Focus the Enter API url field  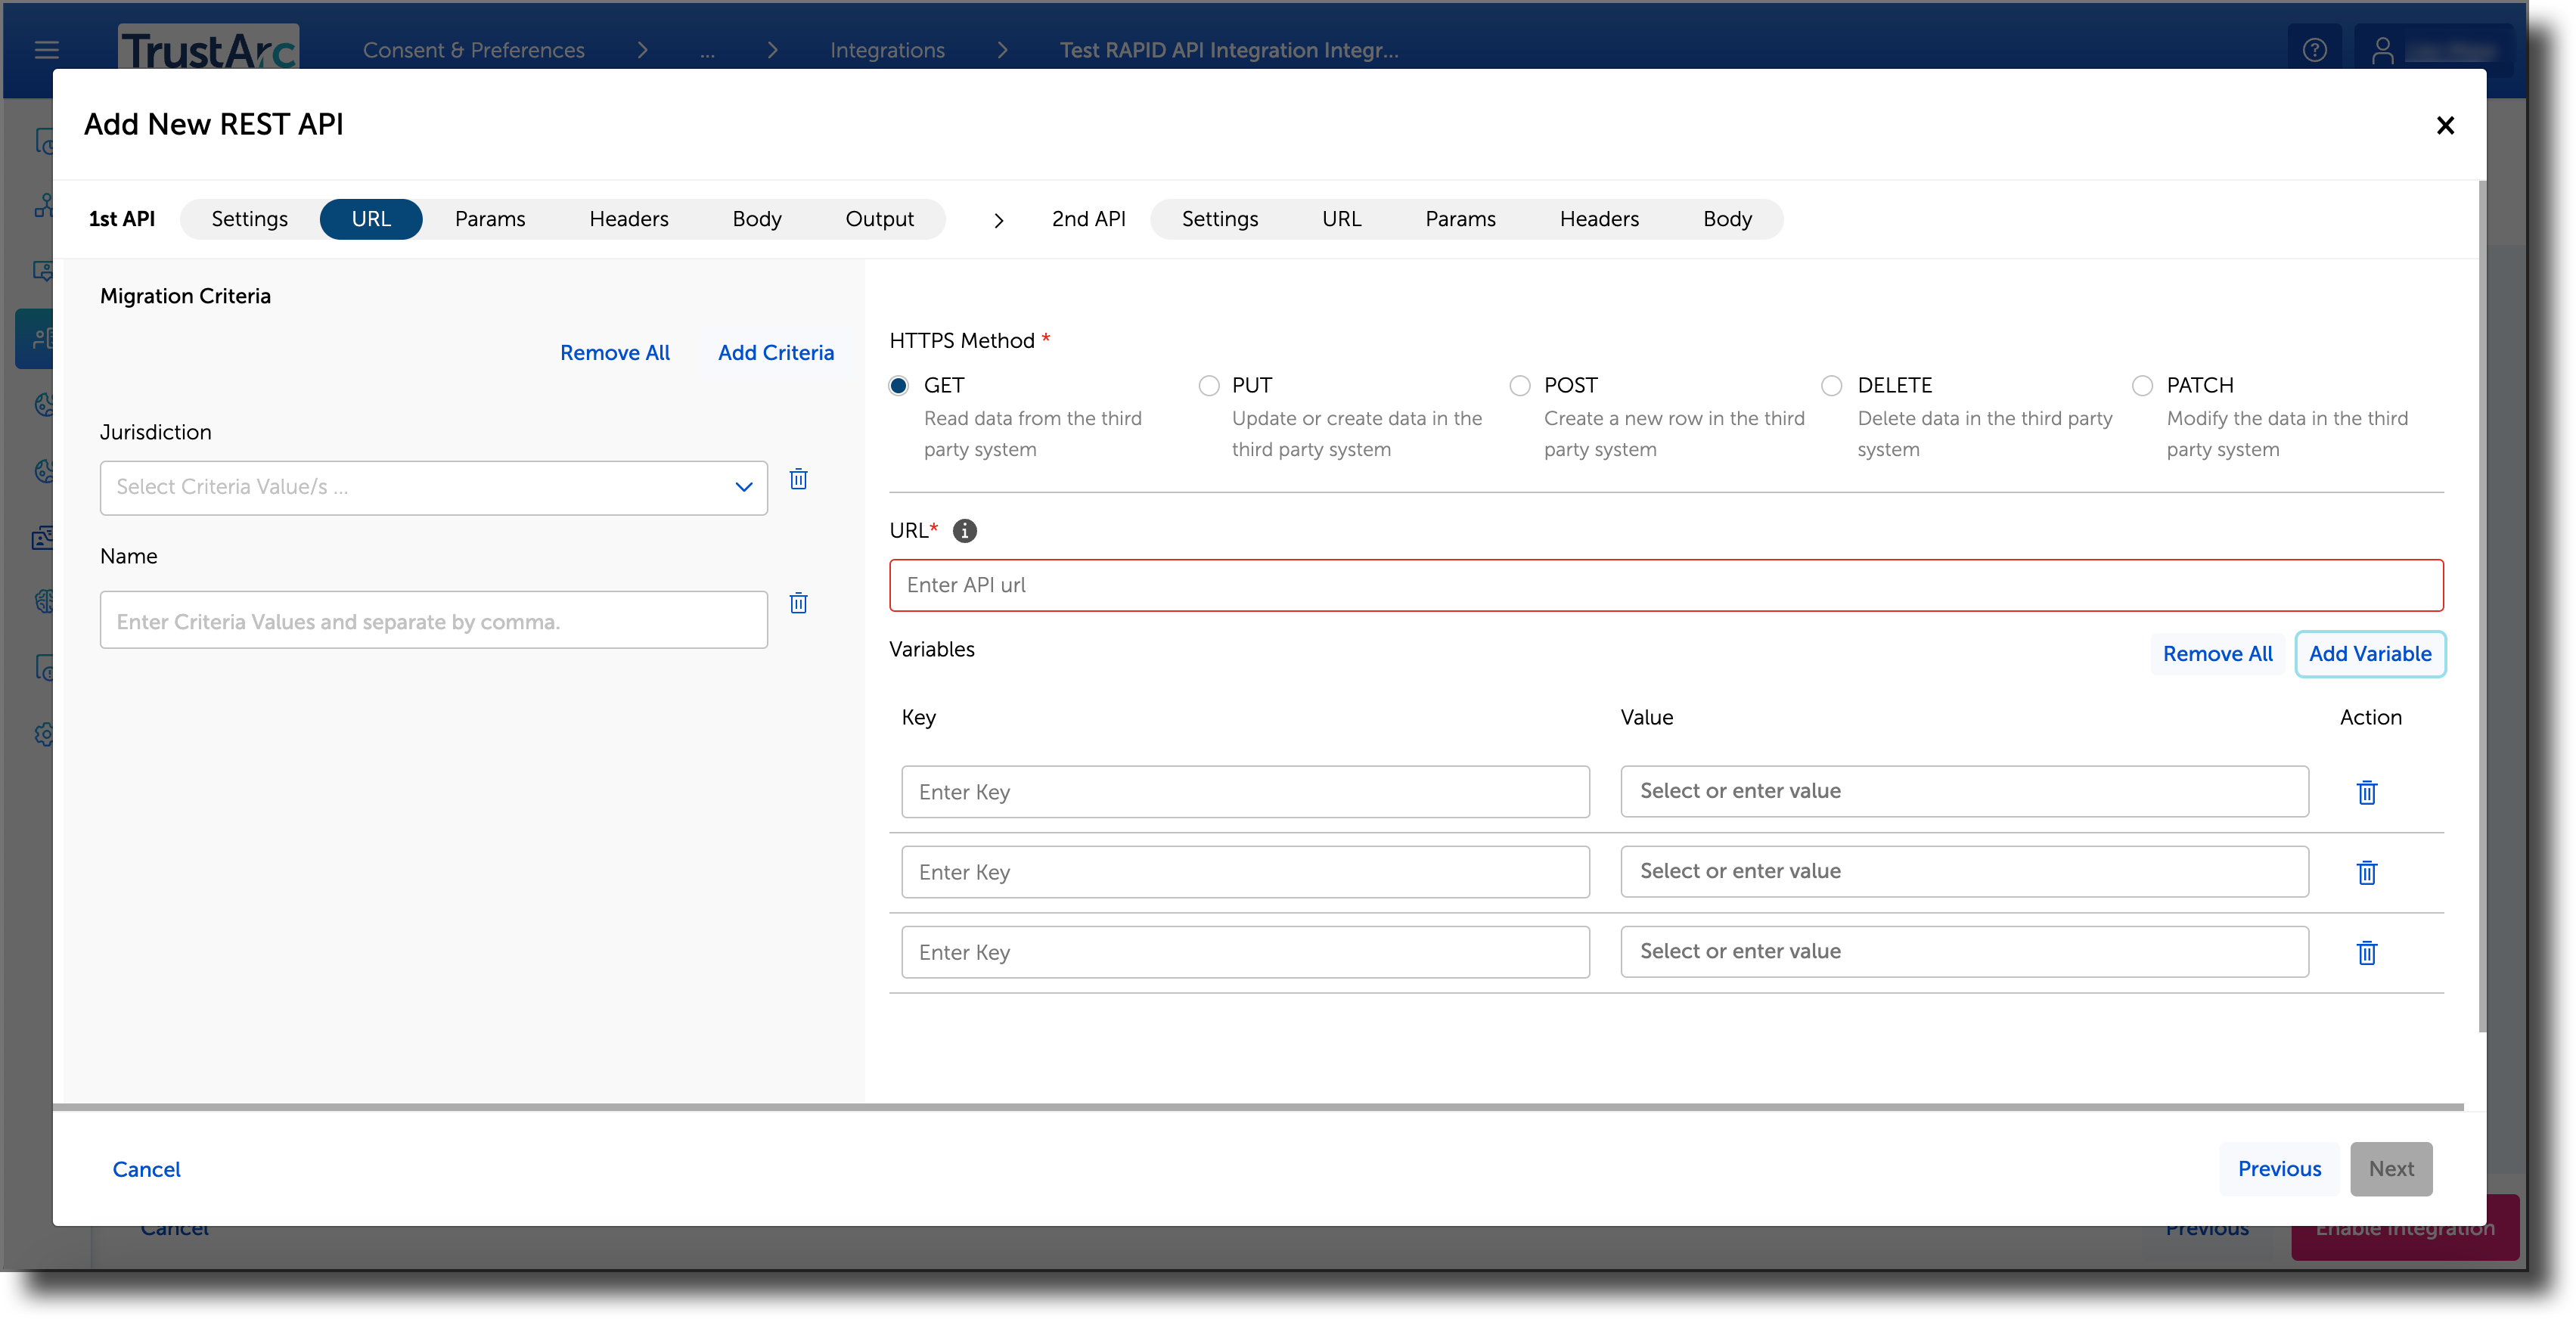[1666, 585]
